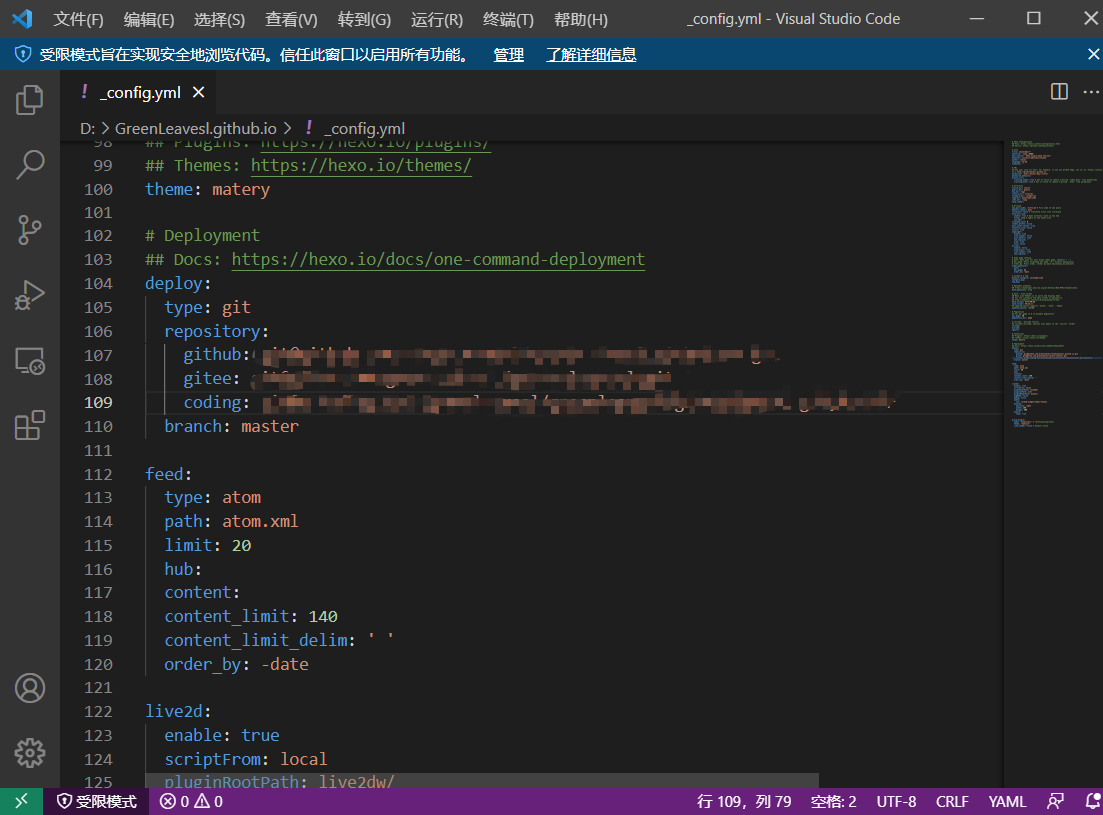
Task: Open the 编辑(E) menu
Action: (148, 20)
